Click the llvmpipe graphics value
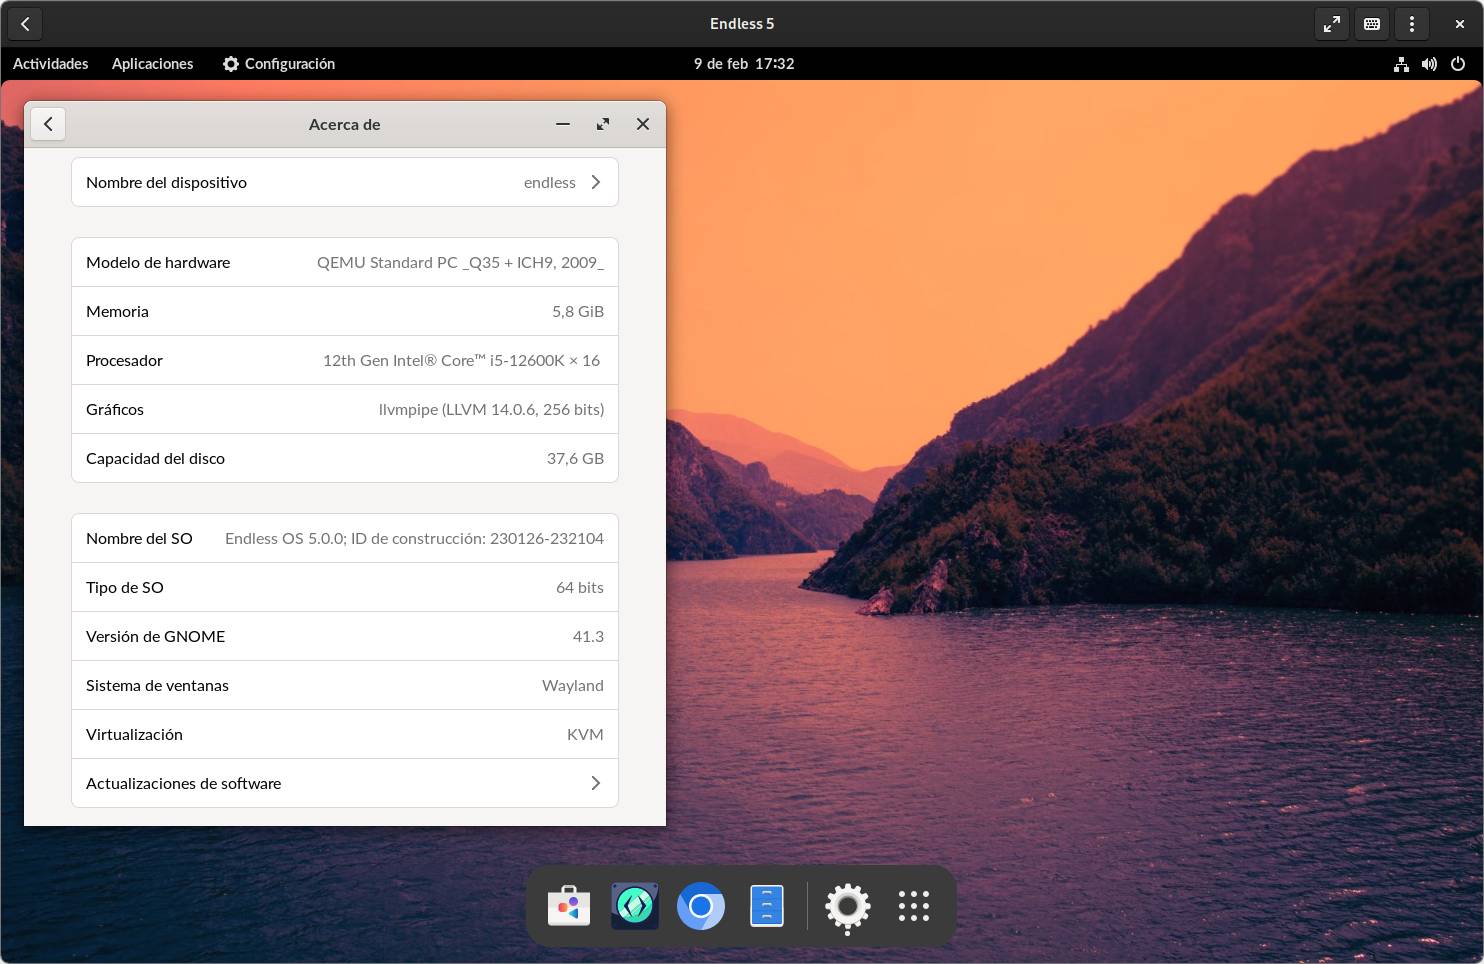Image resolution: width=1484 pixels, height=964 pixels. [x=491, y=409]
